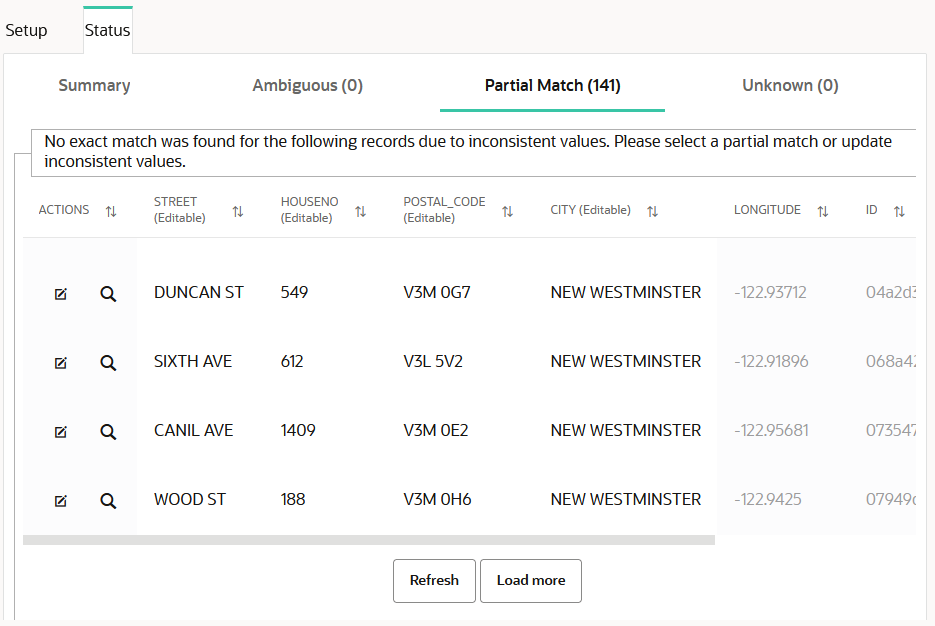Switch to the Setup tab

[x=27, y=30]
